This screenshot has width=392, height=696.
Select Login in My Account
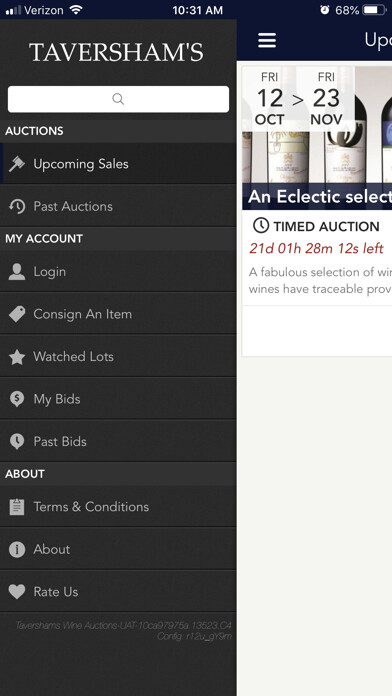click(118, 272)
